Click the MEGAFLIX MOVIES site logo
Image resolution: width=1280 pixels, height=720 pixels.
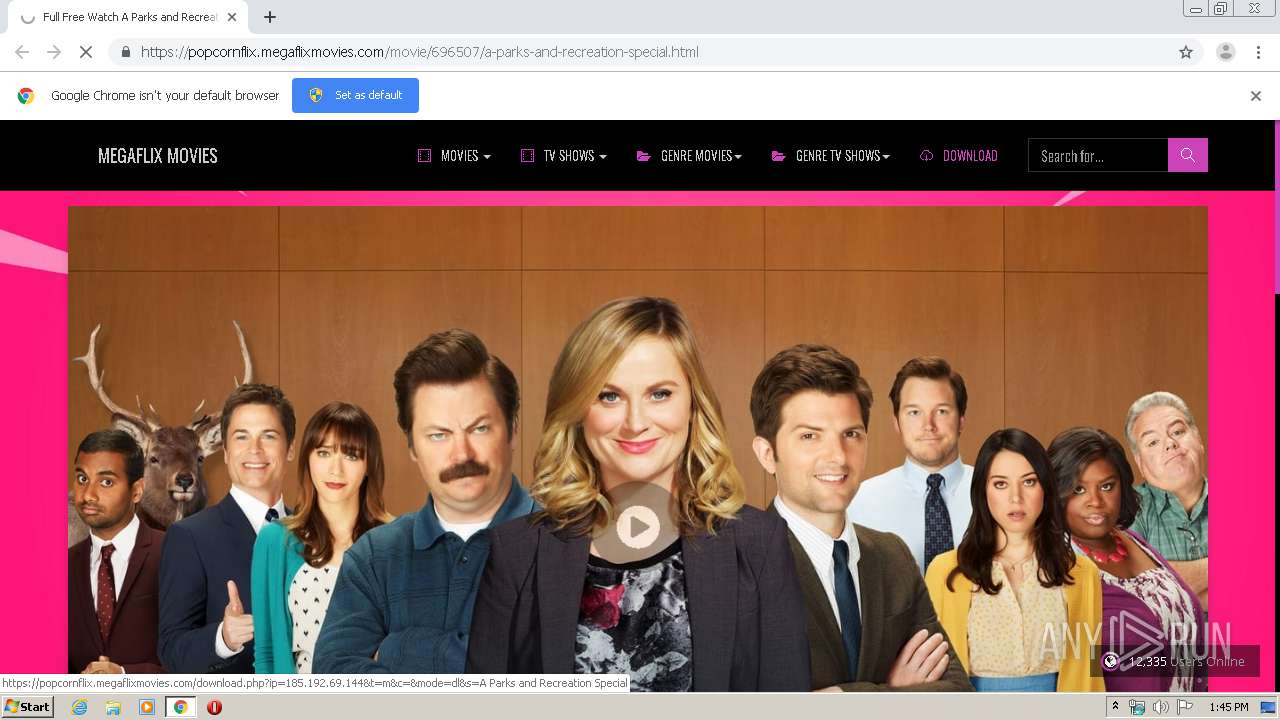point(158,156)
